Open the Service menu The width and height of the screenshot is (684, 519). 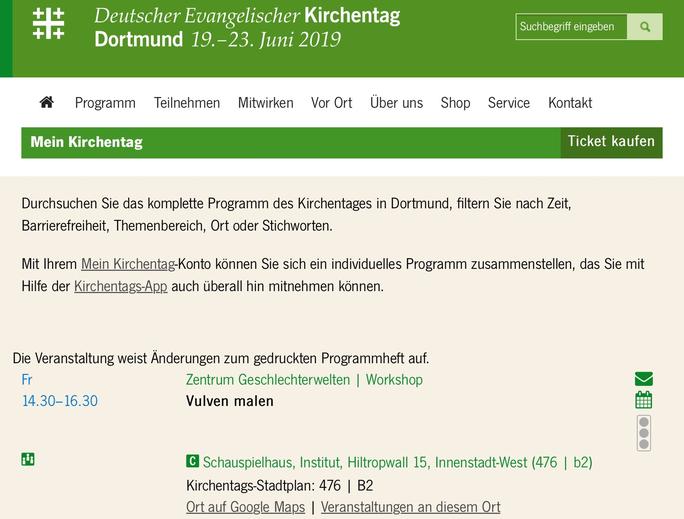[x=509, y=103]
